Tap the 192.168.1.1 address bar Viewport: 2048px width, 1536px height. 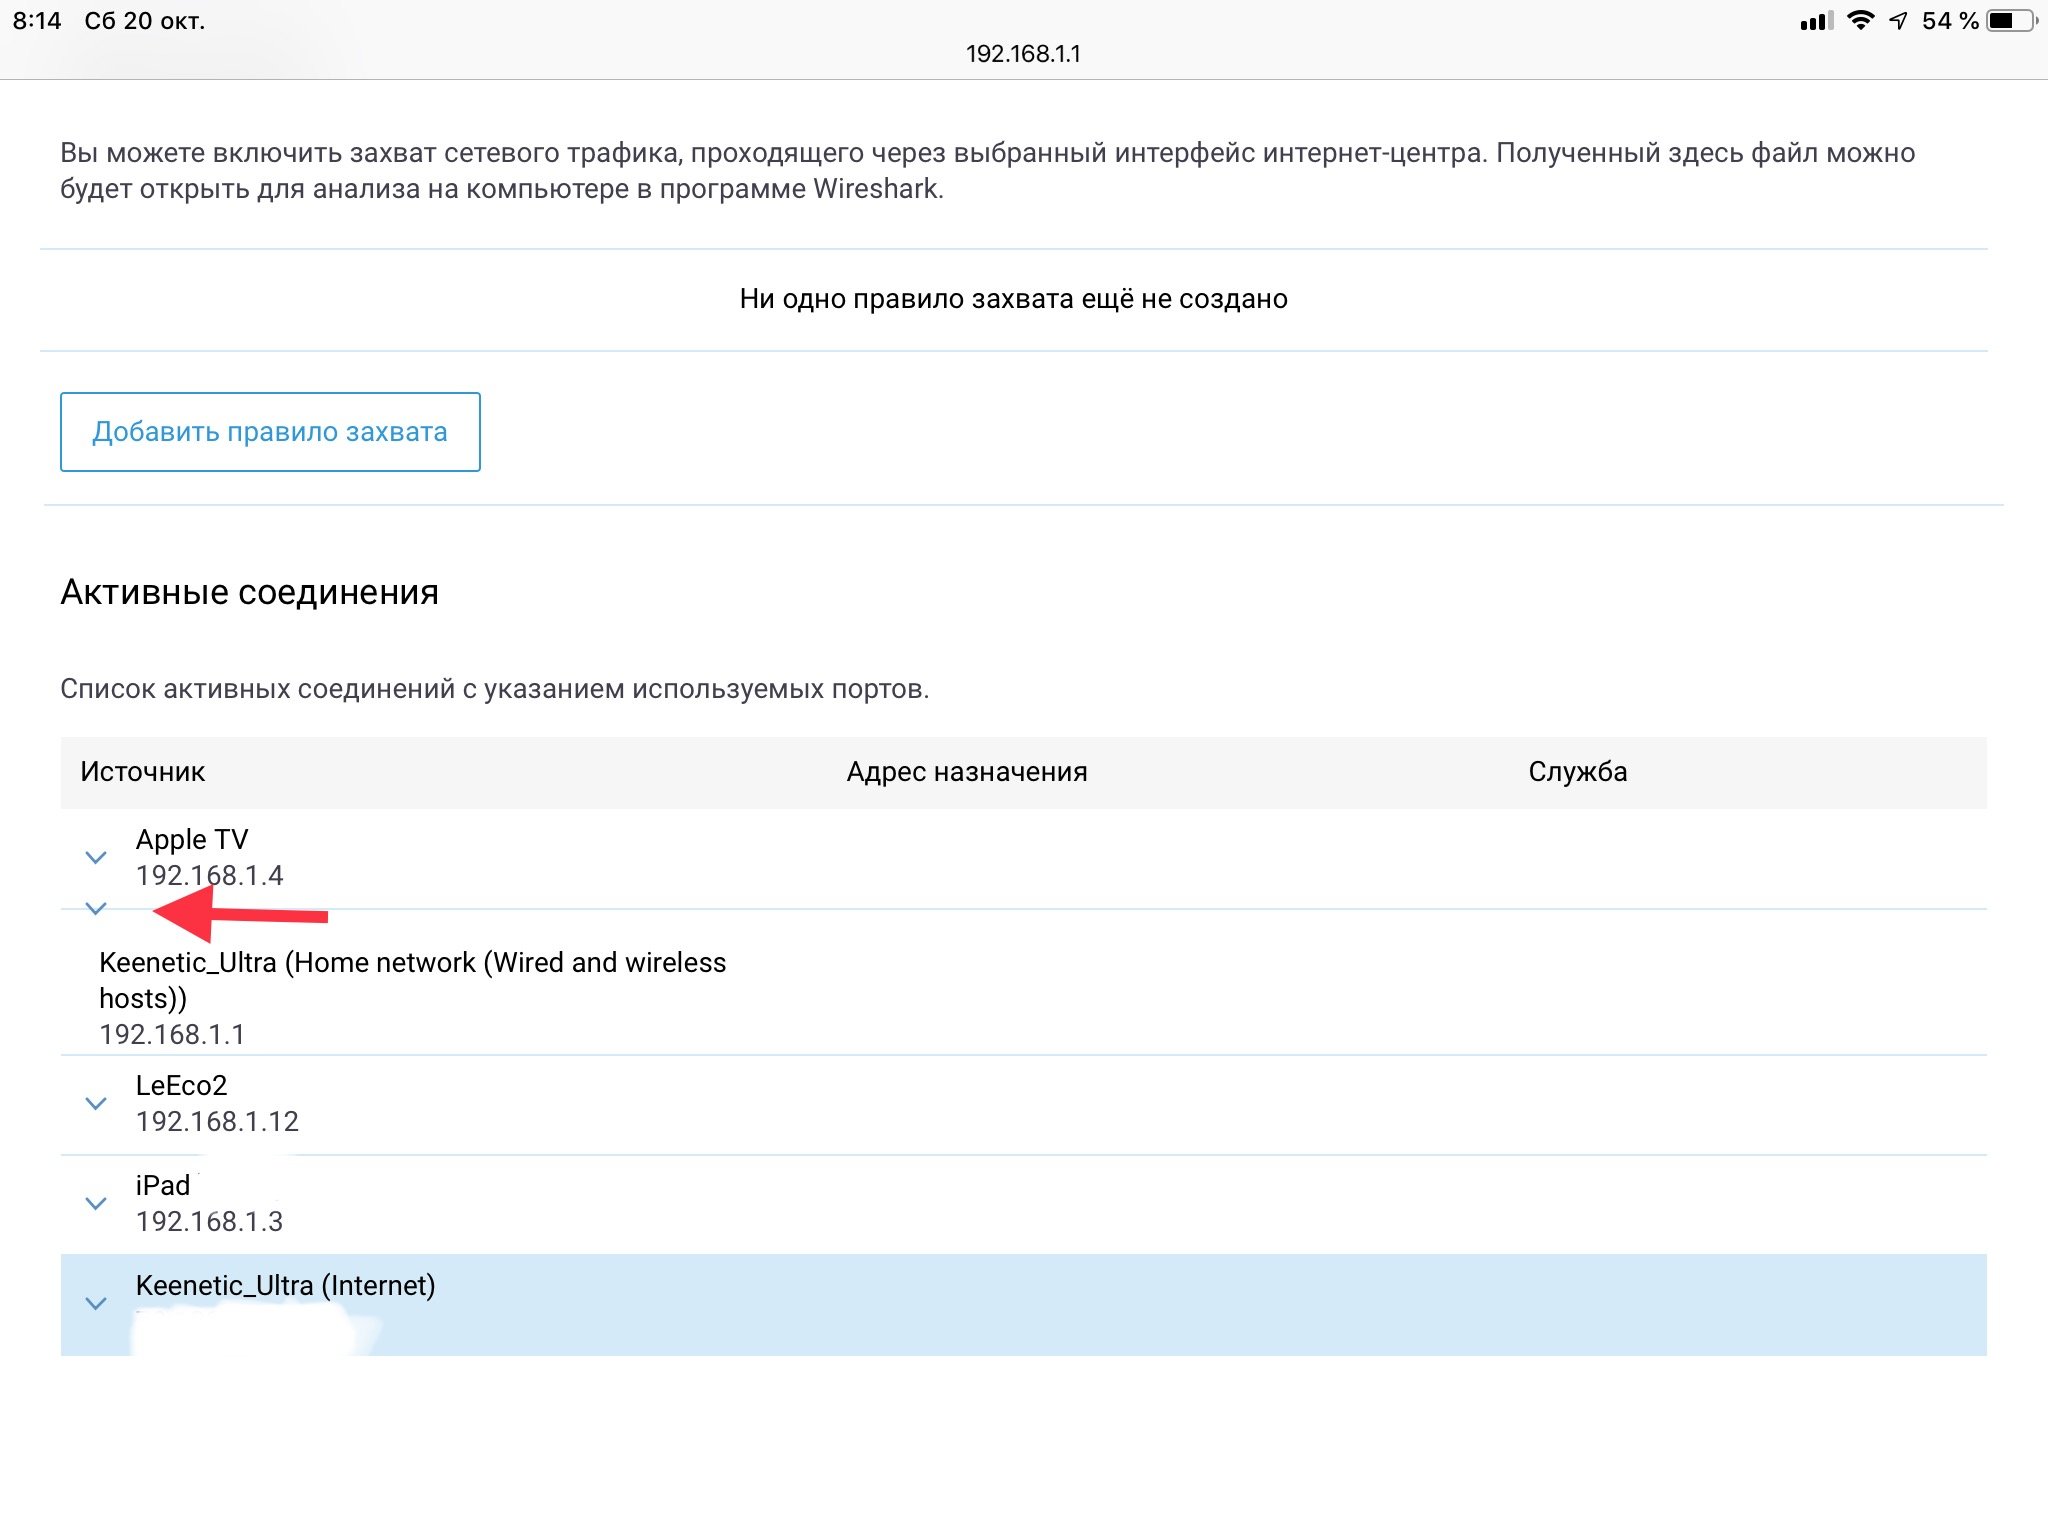click(x=1023, y=54)
